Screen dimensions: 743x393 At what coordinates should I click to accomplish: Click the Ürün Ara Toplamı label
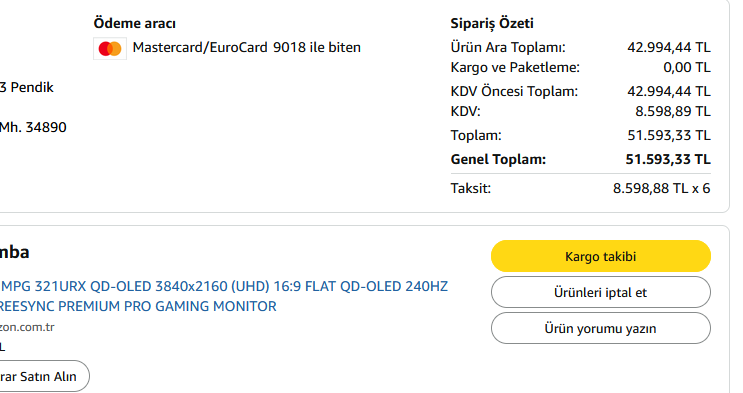pos(507,47)
